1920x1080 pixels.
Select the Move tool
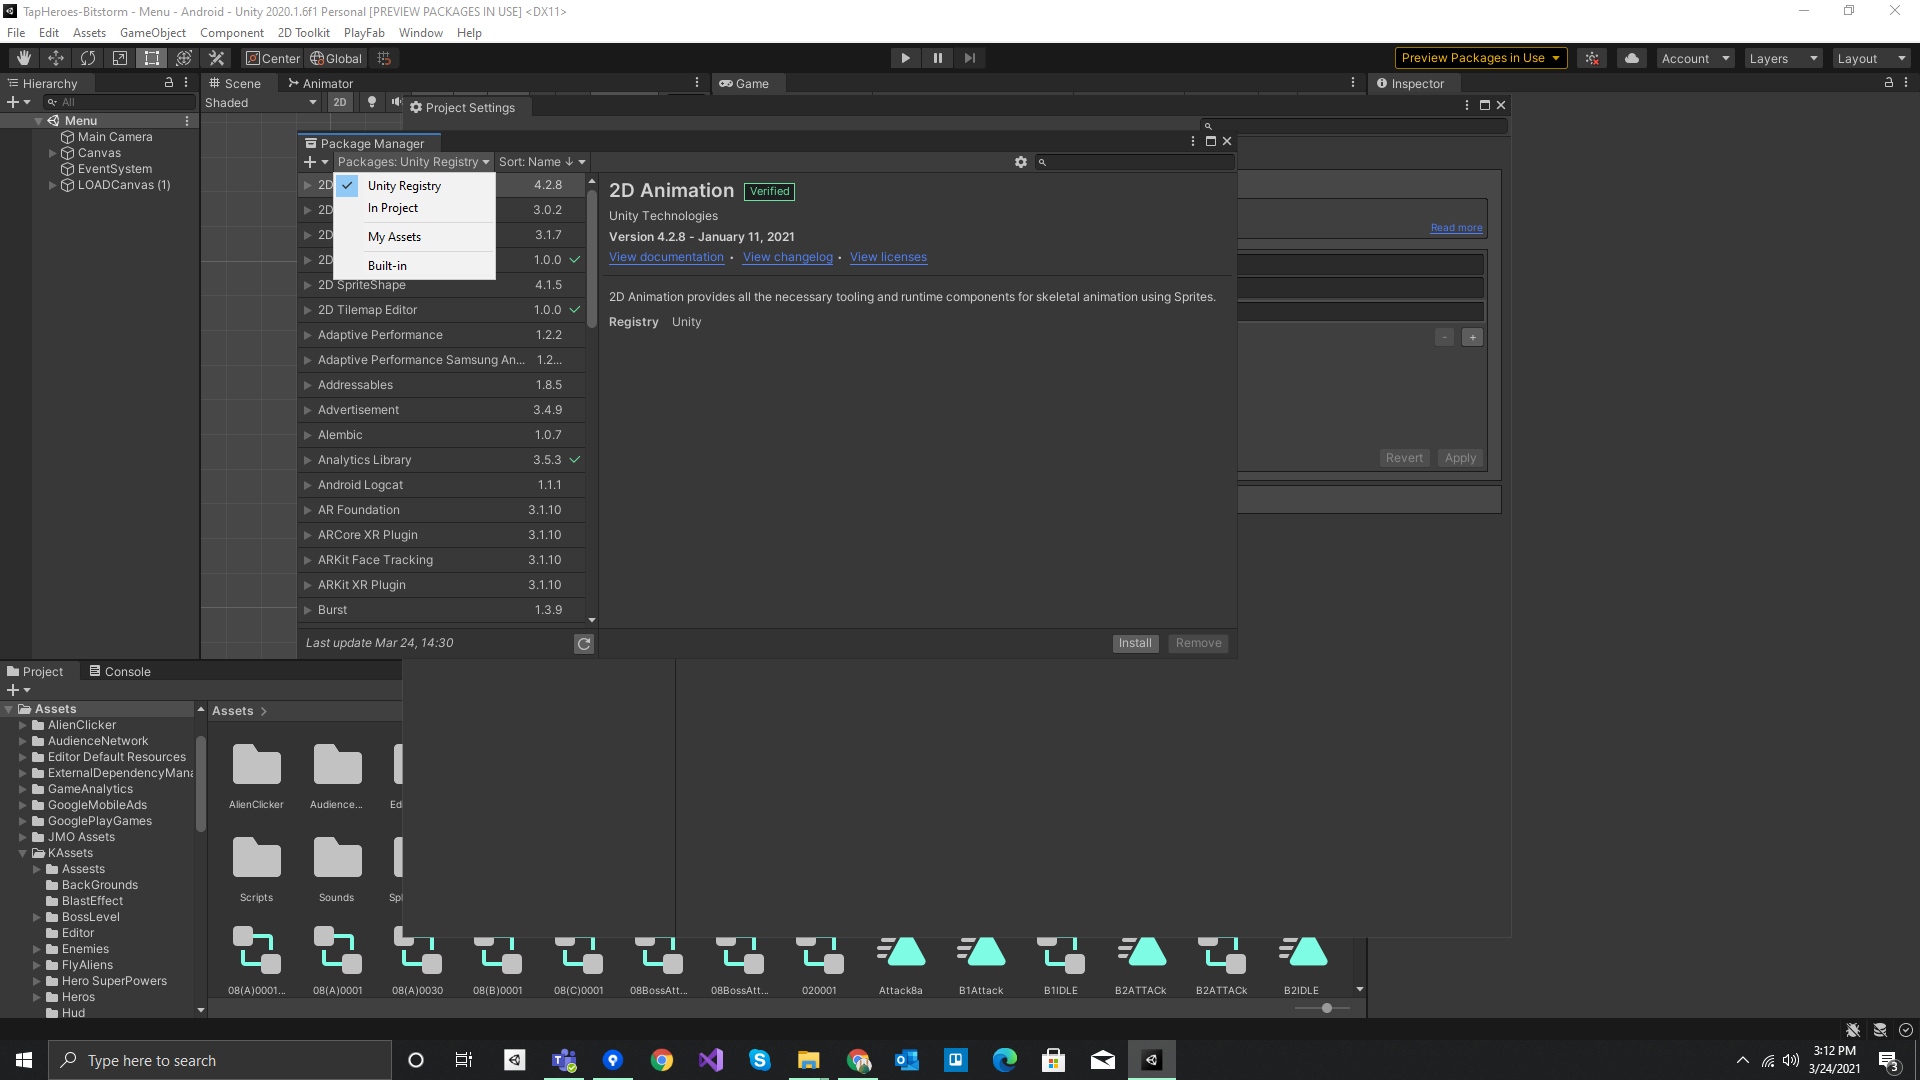(56, 58)
